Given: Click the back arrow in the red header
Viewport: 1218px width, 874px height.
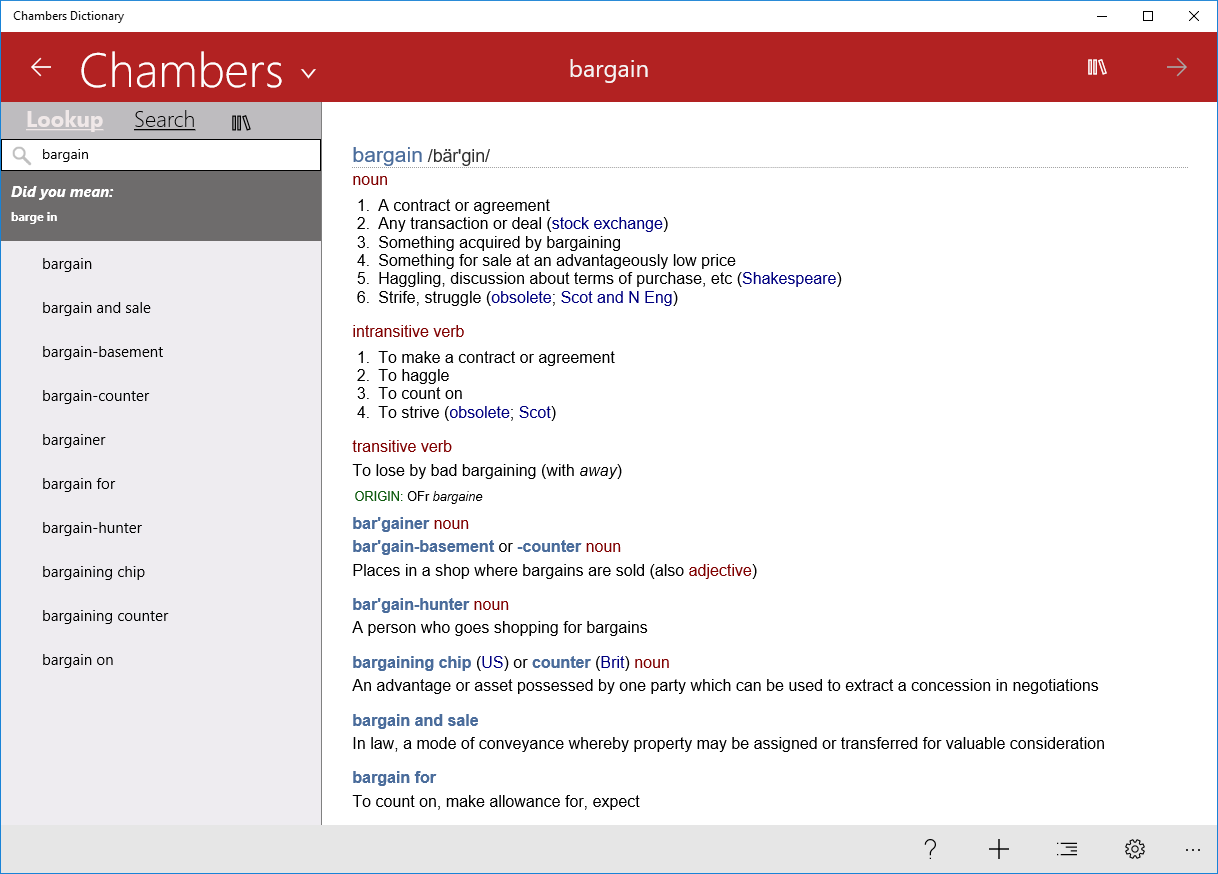Looking at the screenshot, I should tap(40, 67).
